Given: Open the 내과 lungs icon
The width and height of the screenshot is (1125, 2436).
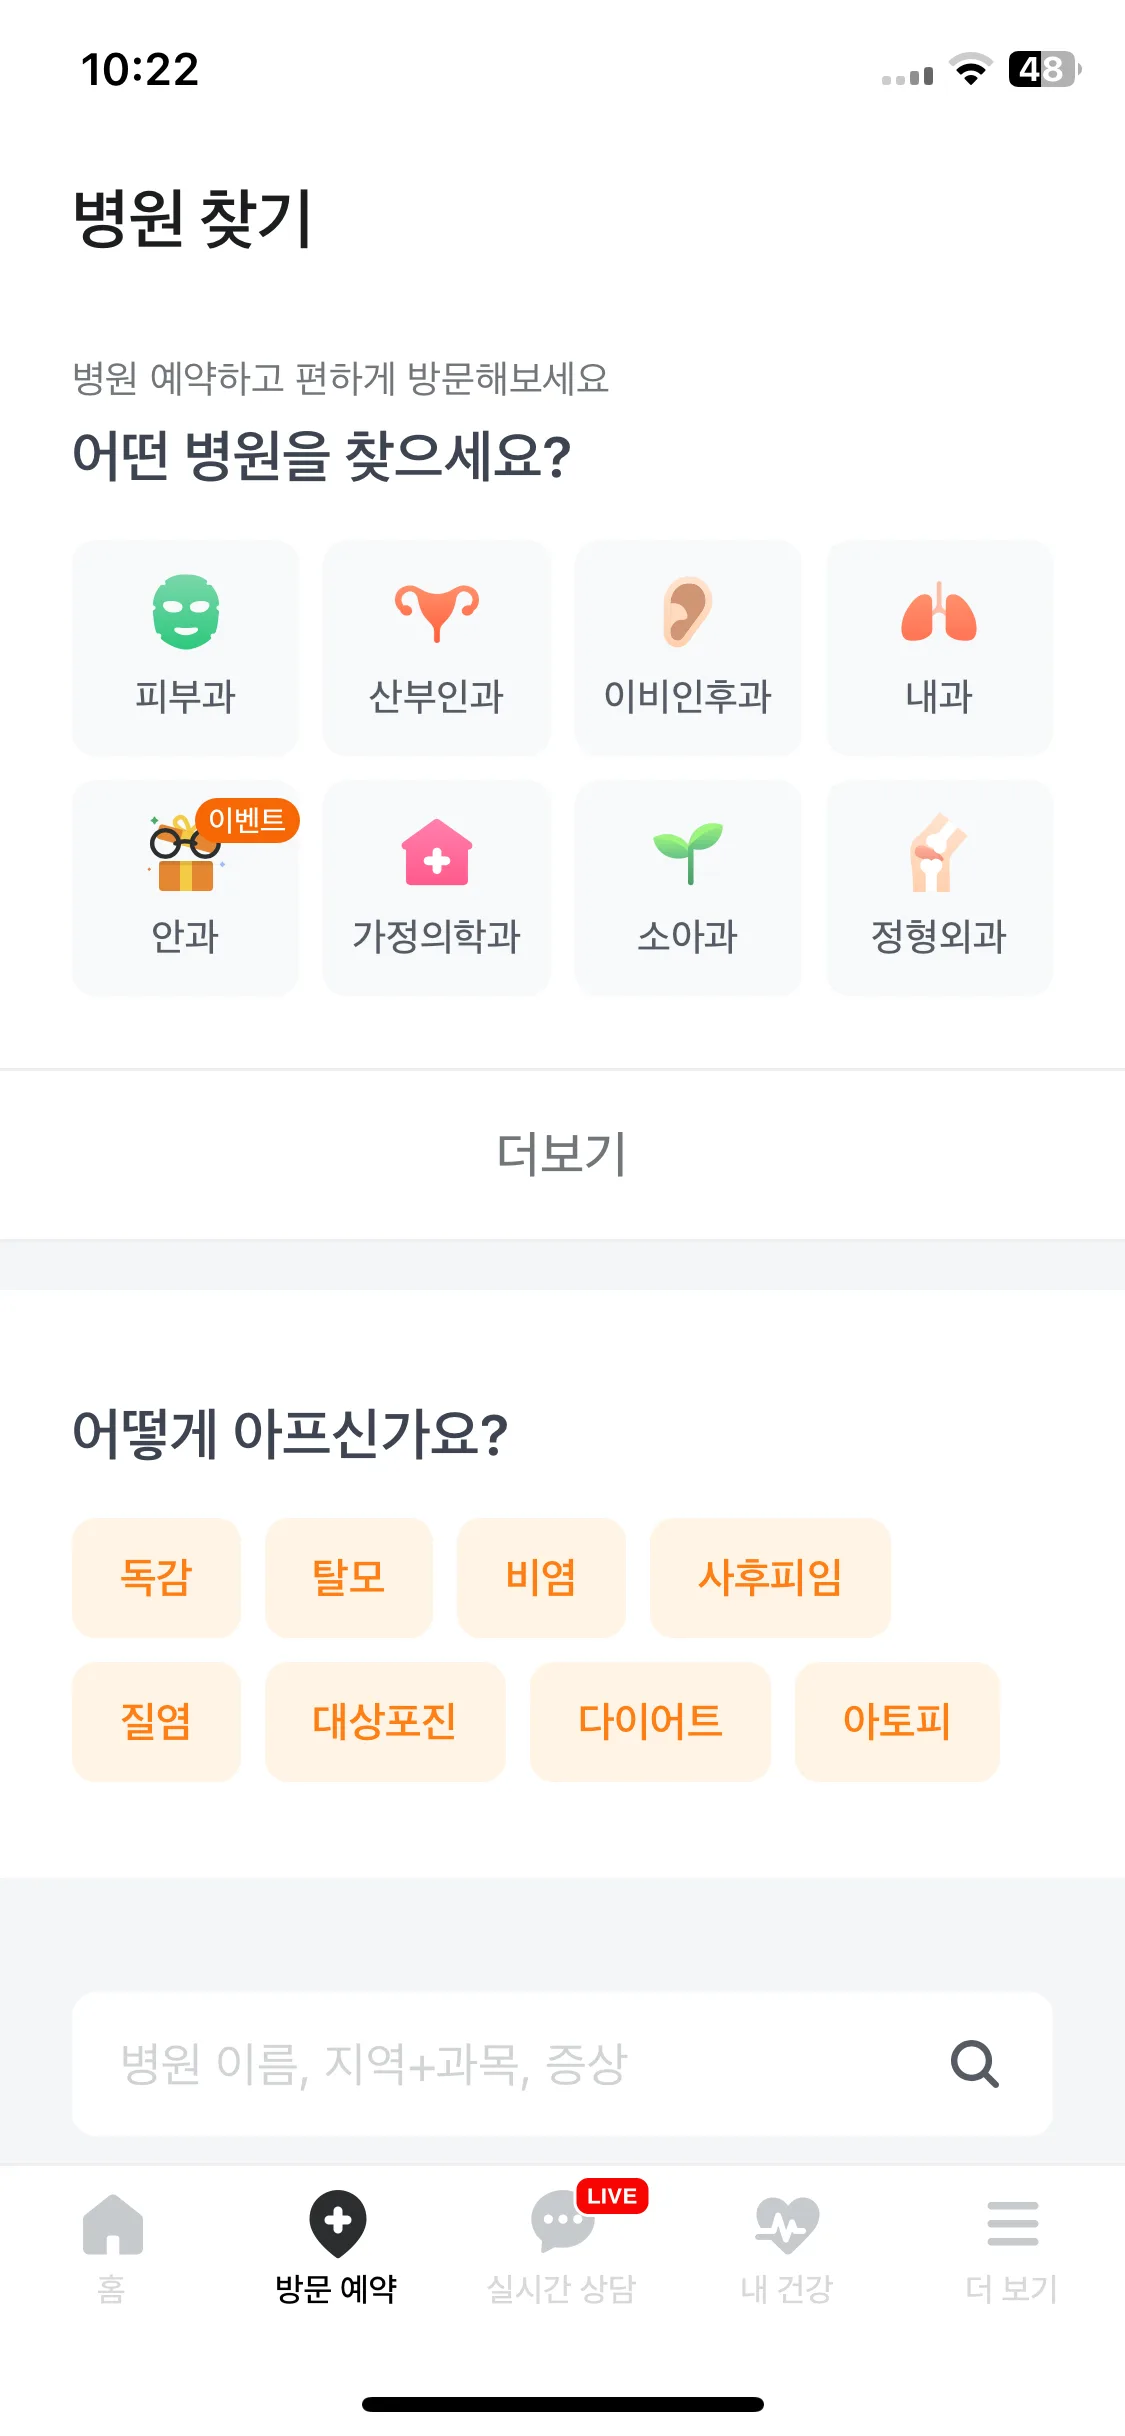Looking at the screenshot, I should [939, 612].
